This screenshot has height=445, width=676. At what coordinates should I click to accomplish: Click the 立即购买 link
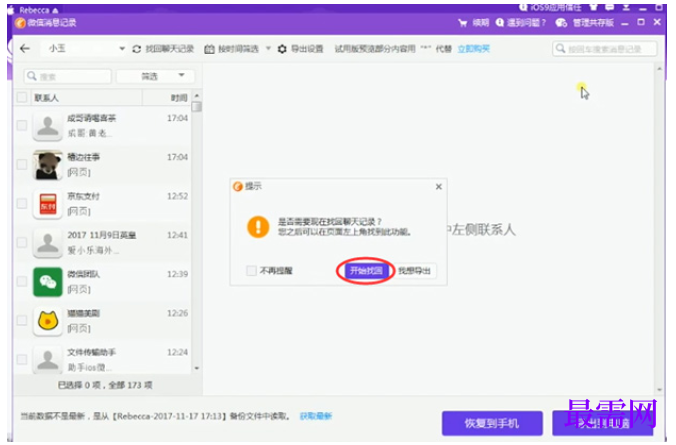coord(473,49)
